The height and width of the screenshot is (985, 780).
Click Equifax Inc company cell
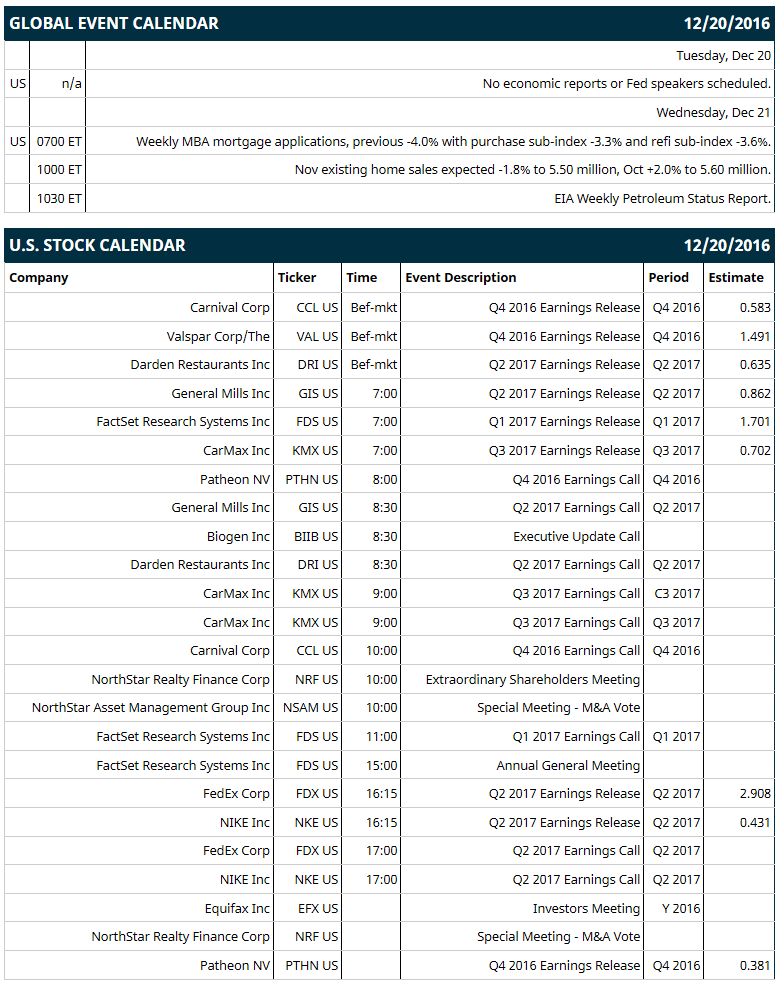(x=237, y=908)
